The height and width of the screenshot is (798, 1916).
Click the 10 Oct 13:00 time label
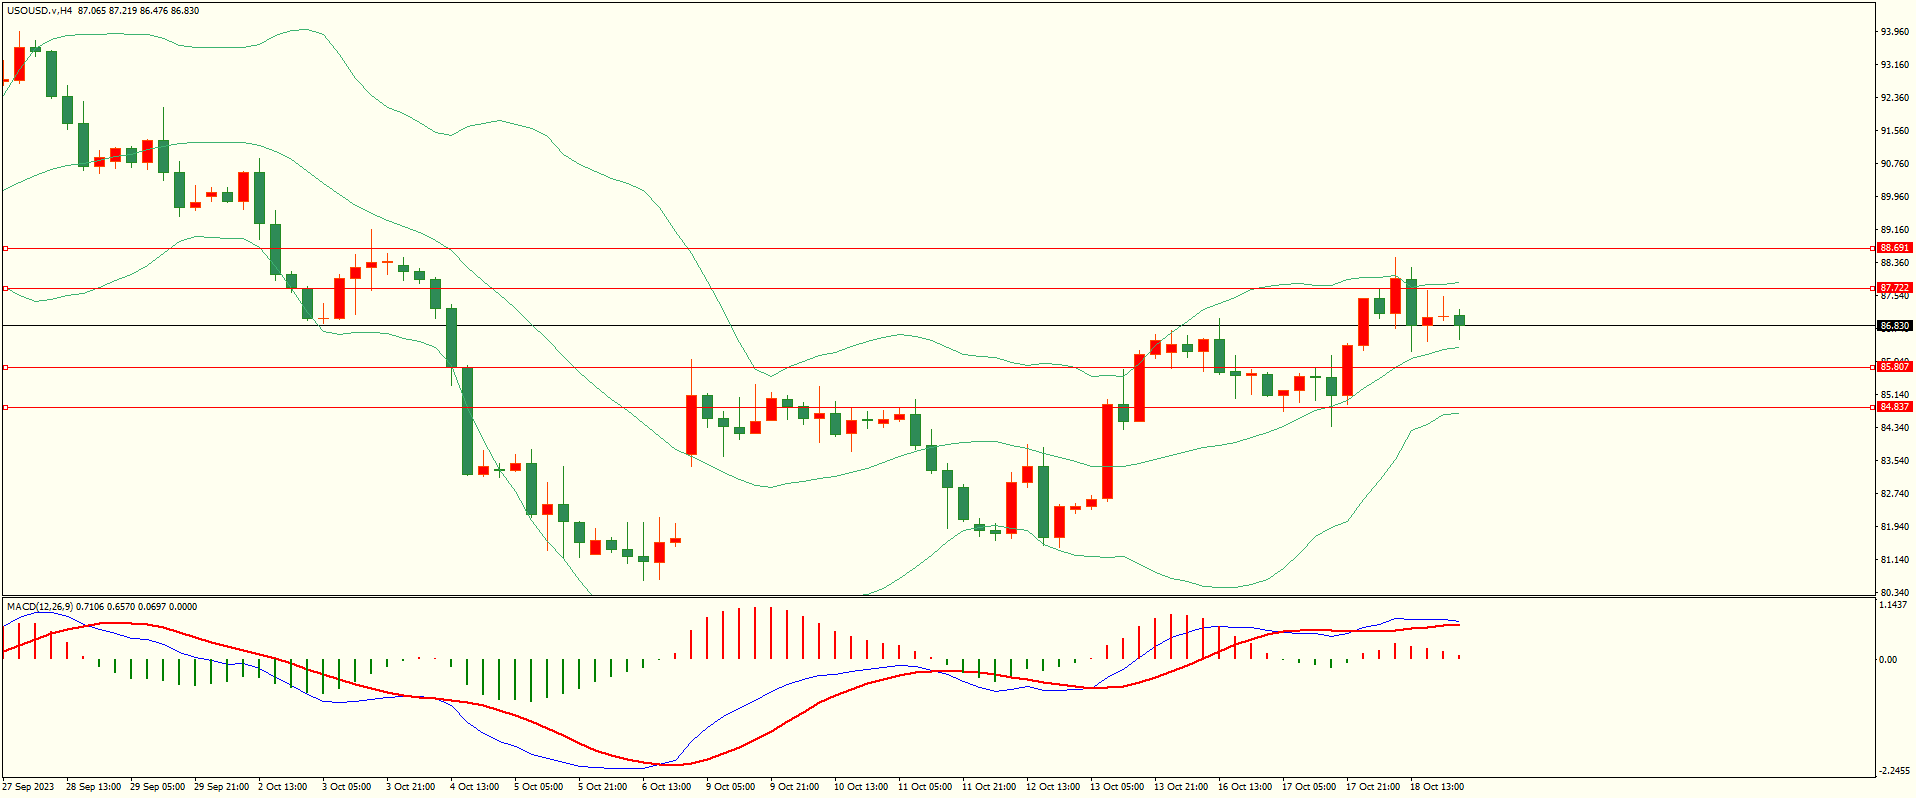[861, 787]
